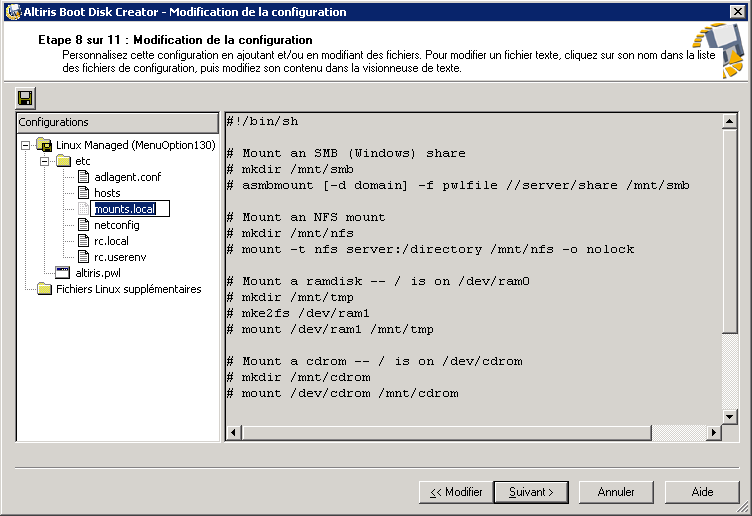Click the adlagent.conf file icon

coord(83,177)
